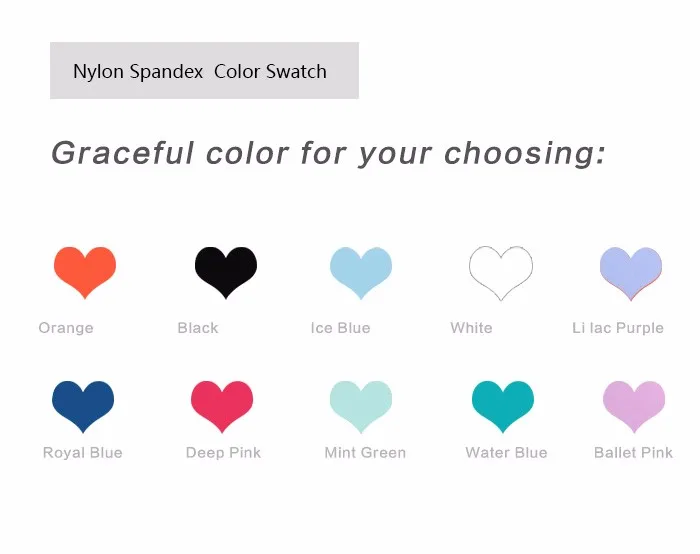Click the Black color label
700x554 pixels.
click(x=198, y=328)
